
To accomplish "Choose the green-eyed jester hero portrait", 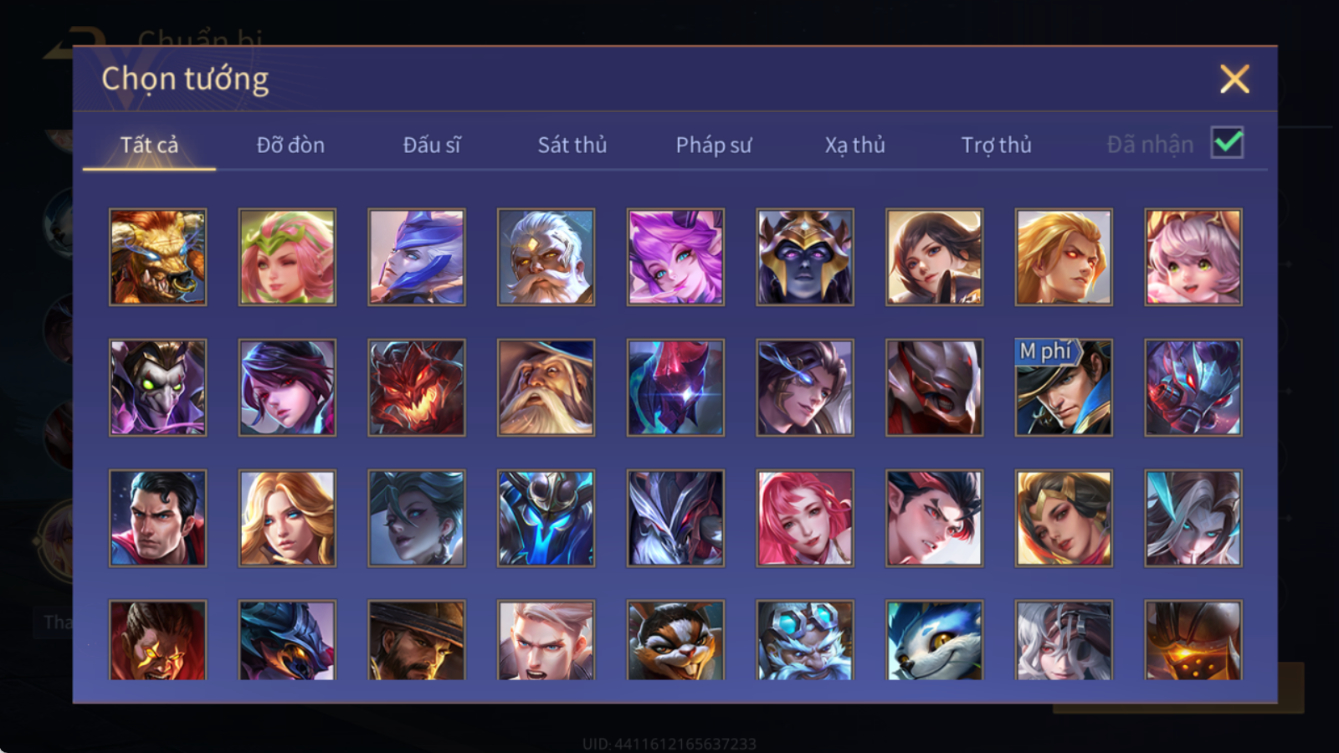I will coord(158,388).
